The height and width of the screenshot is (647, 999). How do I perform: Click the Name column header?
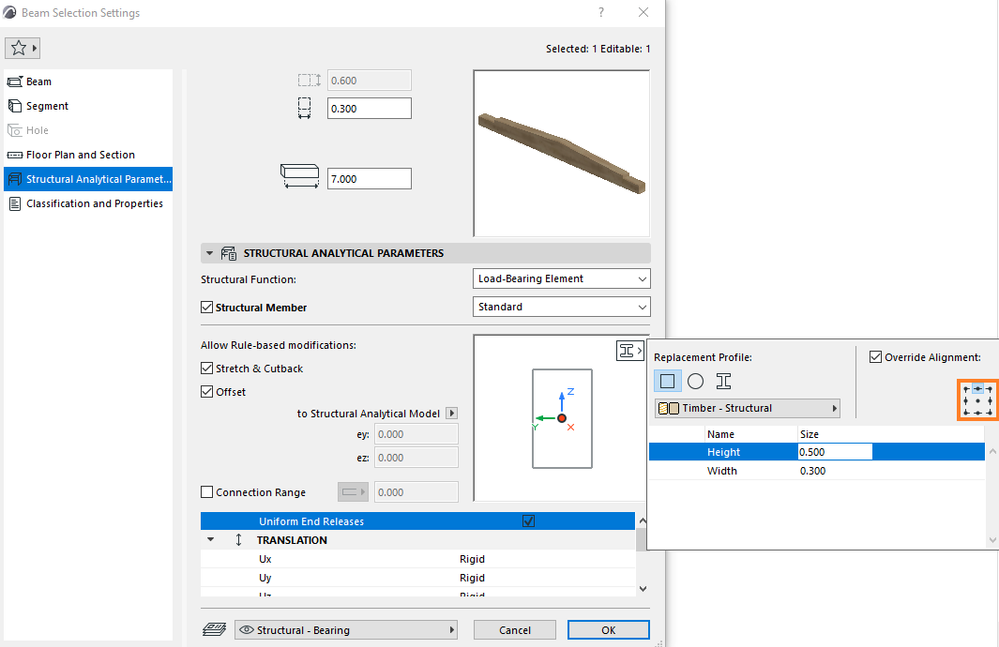point(721,434)
